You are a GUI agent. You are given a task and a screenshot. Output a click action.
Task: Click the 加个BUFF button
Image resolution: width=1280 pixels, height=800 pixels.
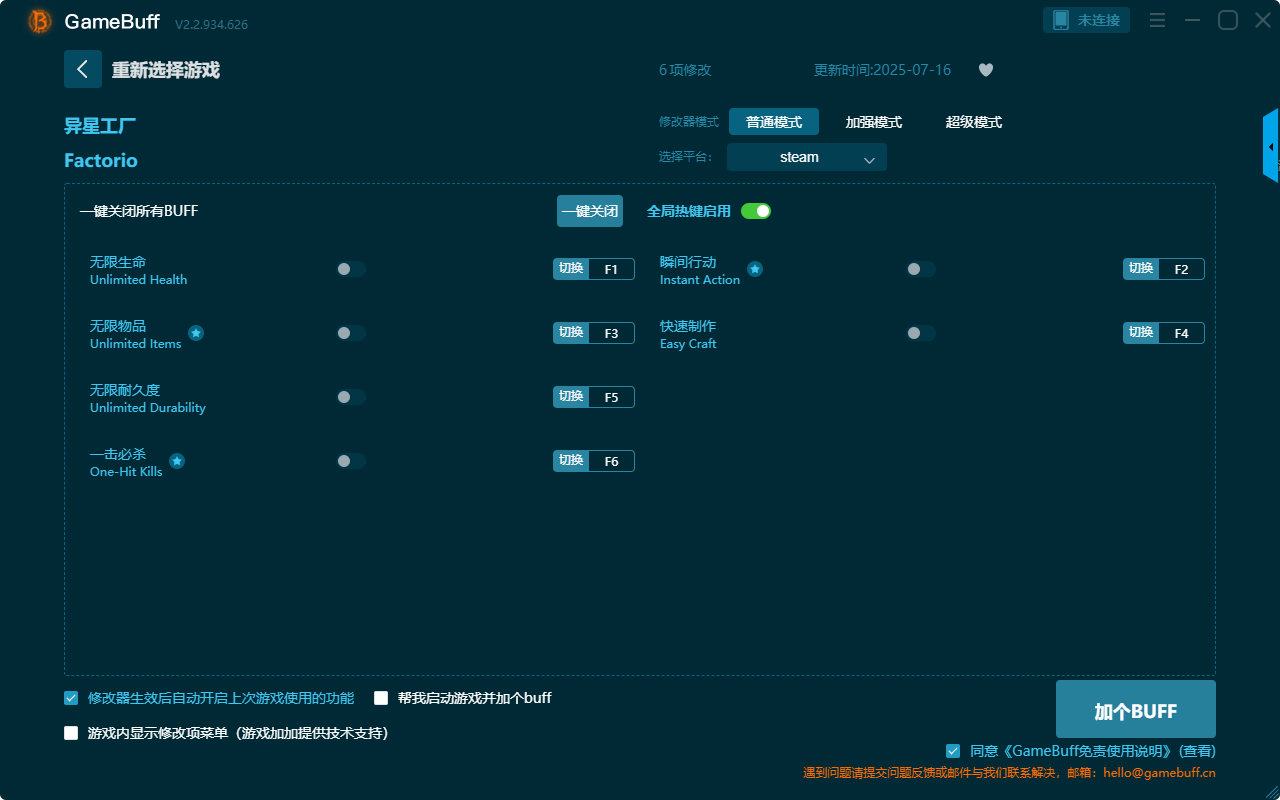click(x=1135, y=710)
